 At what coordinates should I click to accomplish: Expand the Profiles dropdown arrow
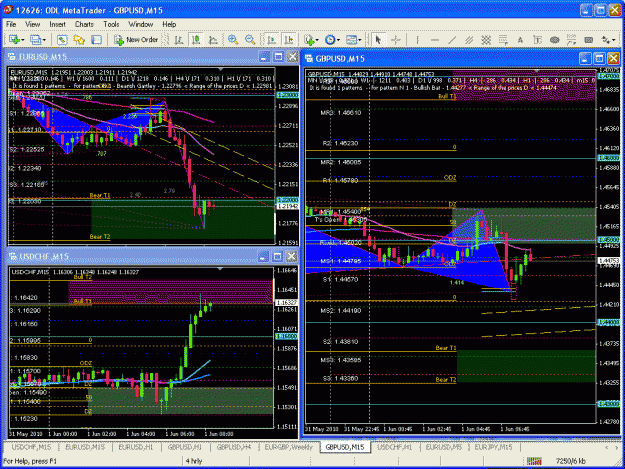point(44,40)
